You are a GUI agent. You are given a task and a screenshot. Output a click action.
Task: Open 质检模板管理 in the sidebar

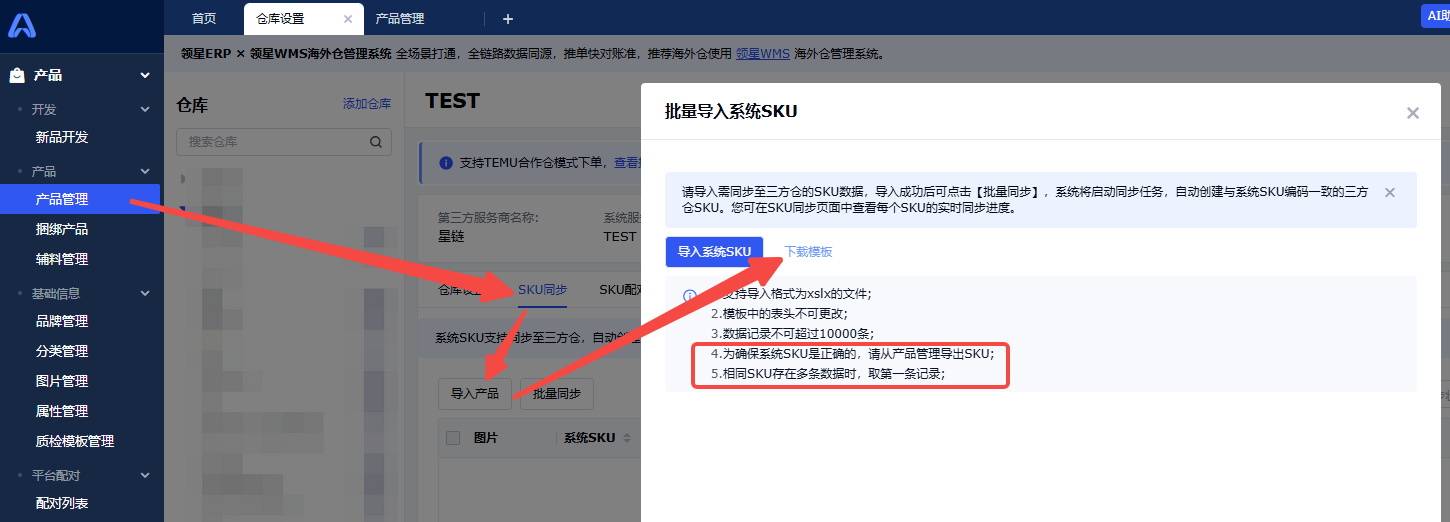pos(75,441)
